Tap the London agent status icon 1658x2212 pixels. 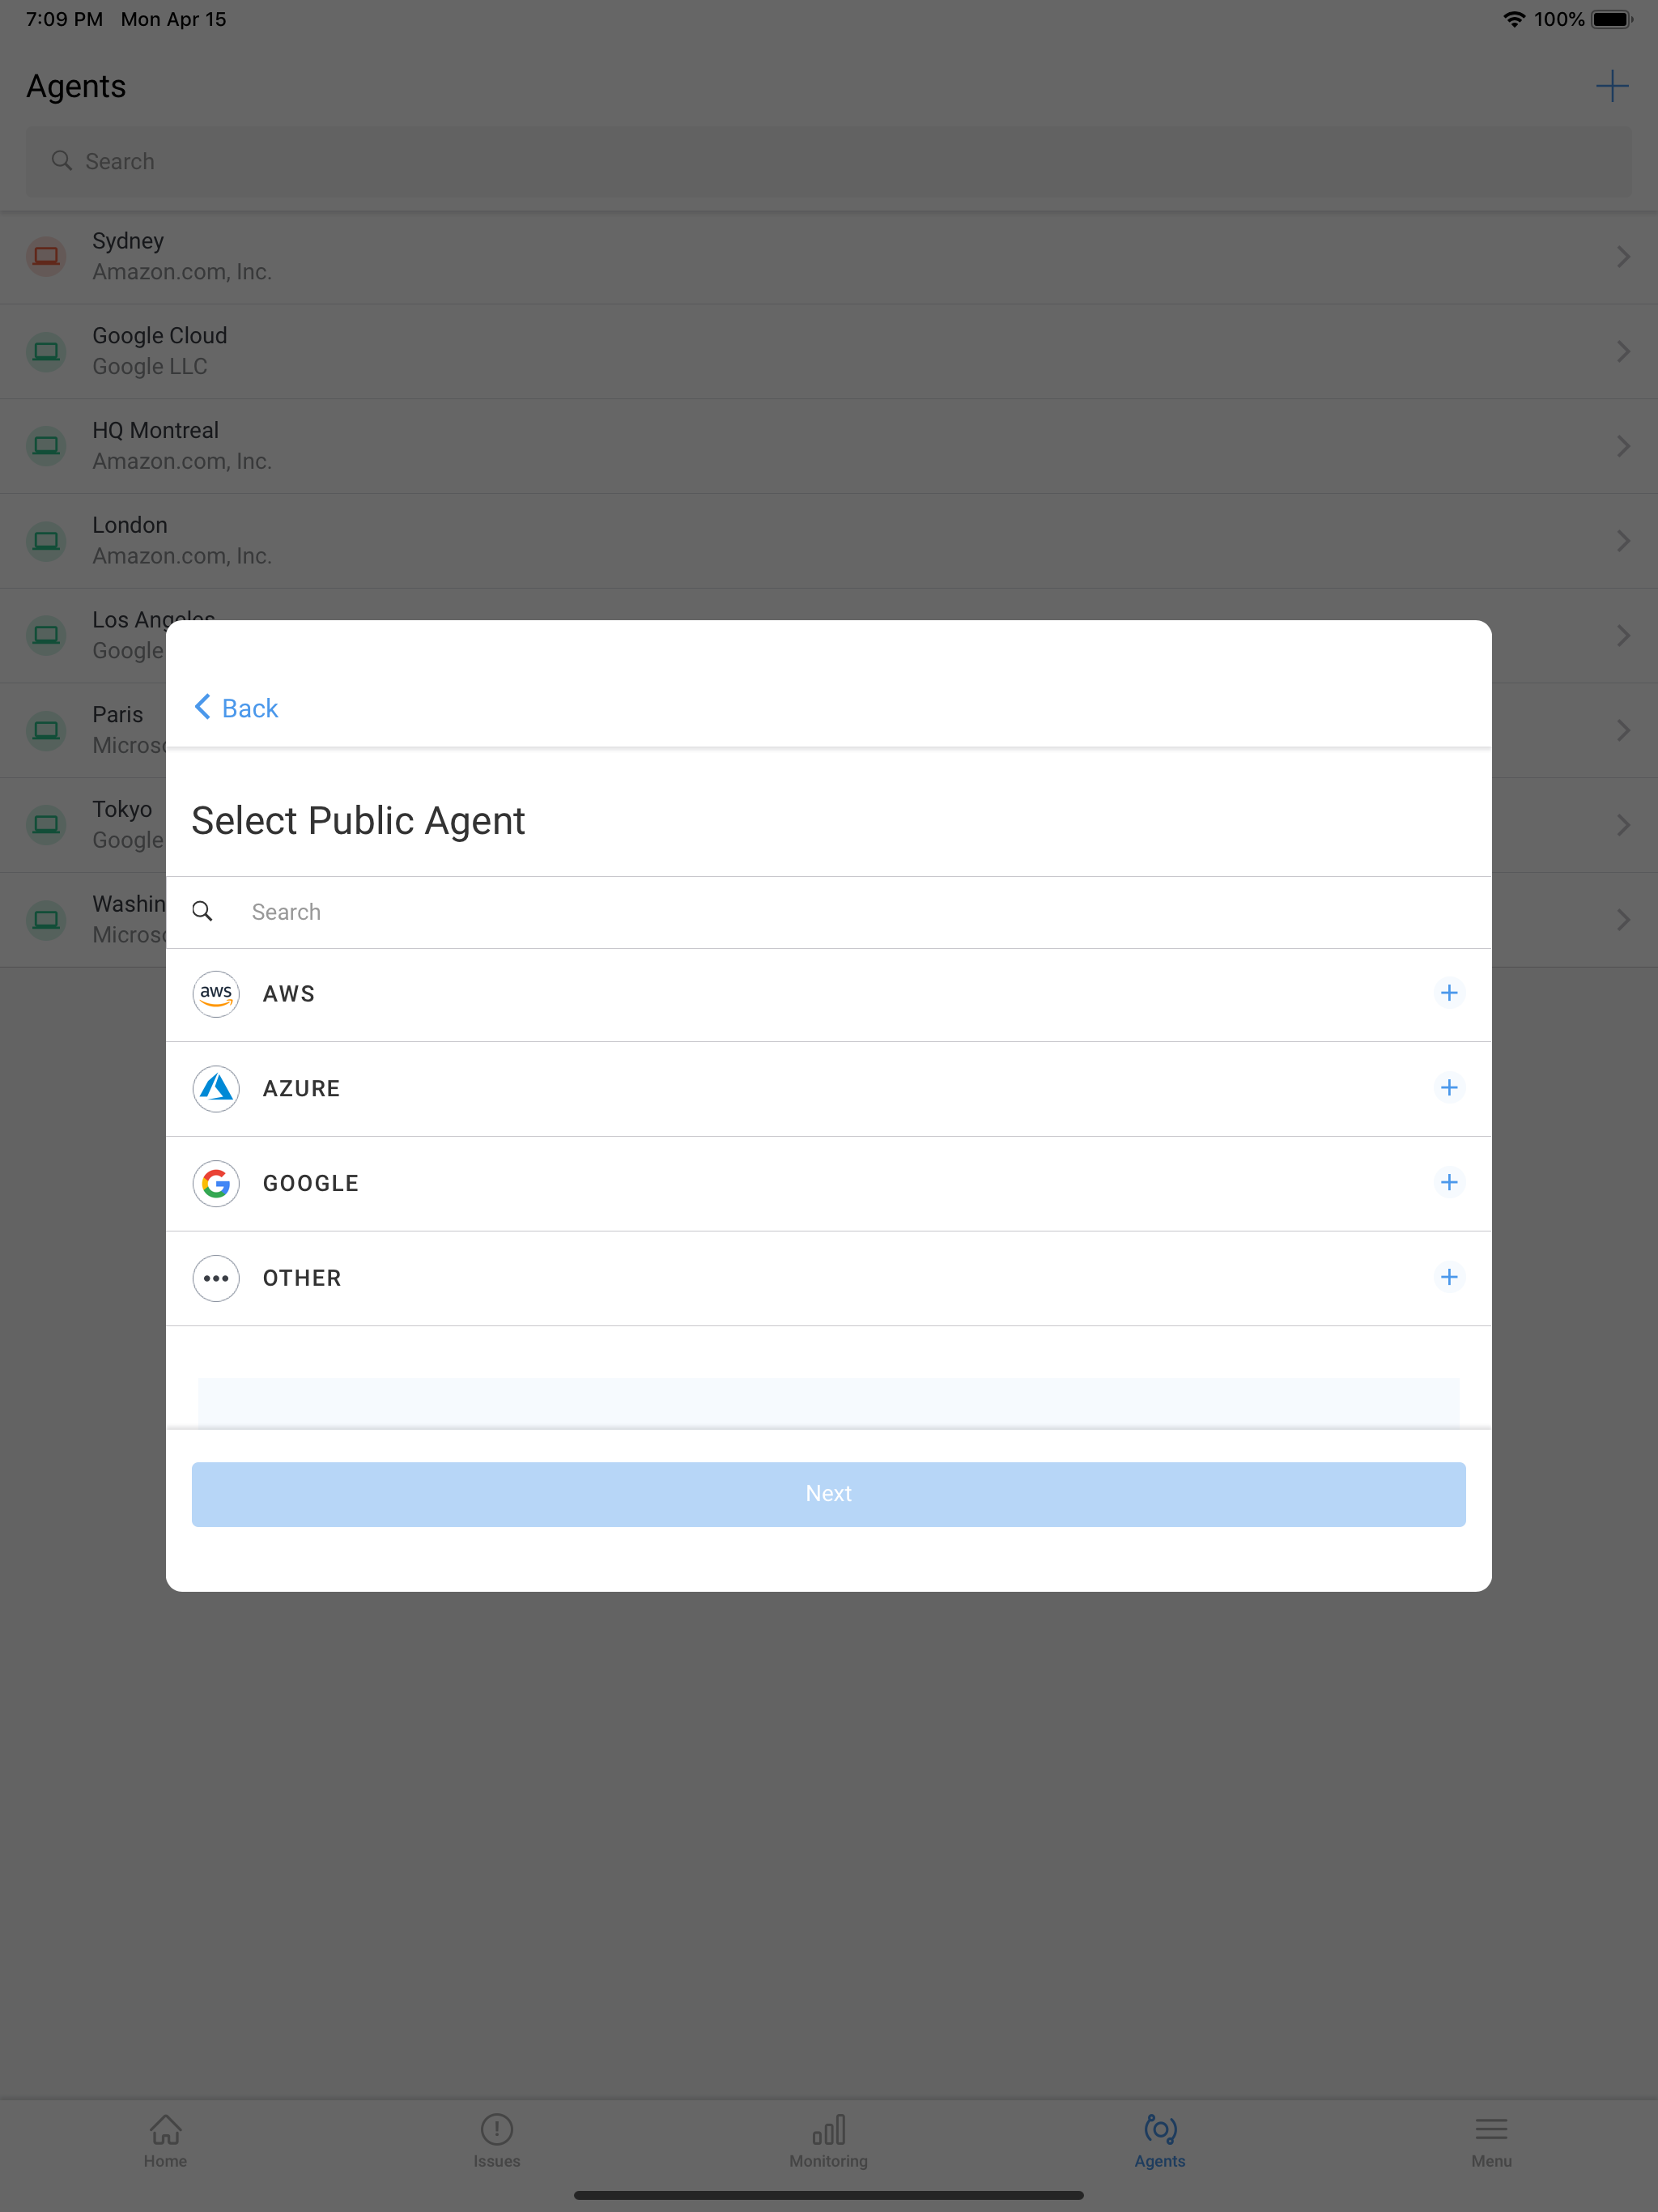[x=46, y=541]
